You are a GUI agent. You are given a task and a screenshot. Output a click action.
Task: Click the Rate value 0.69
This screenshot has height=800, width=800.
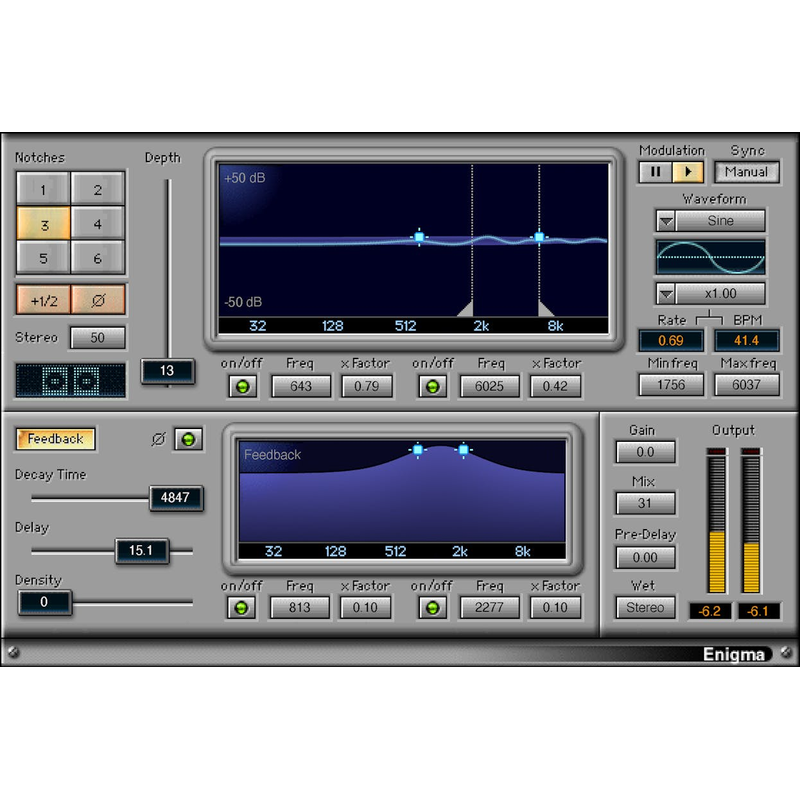click(x=671, y=340)
